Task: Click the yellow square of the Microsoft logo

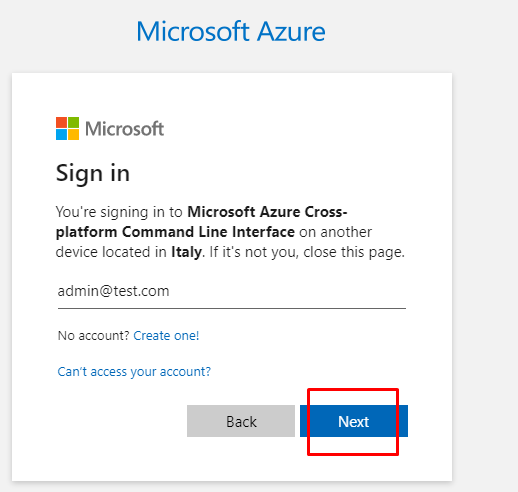Action: point(74,134)
